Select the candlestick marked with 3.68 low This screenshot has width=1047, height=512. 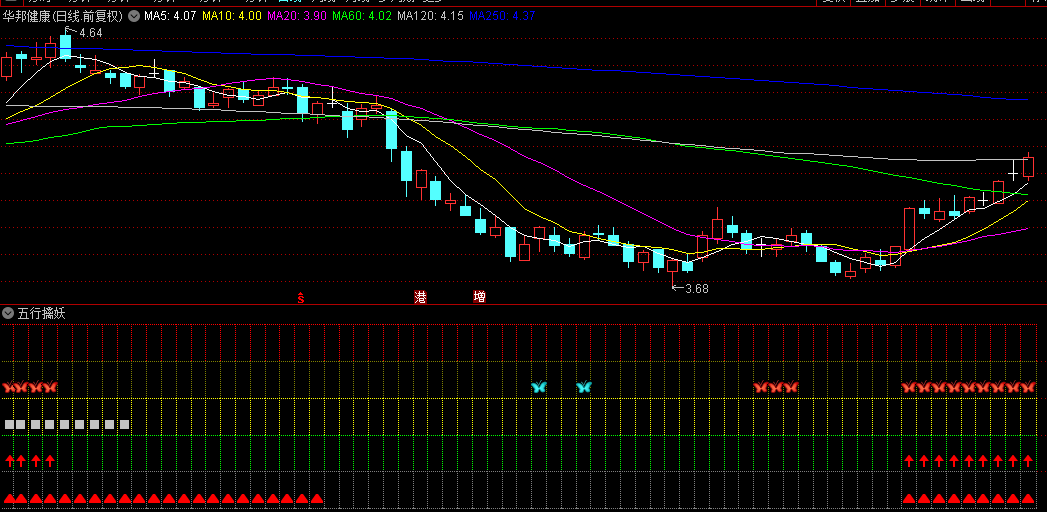[672, 268]
